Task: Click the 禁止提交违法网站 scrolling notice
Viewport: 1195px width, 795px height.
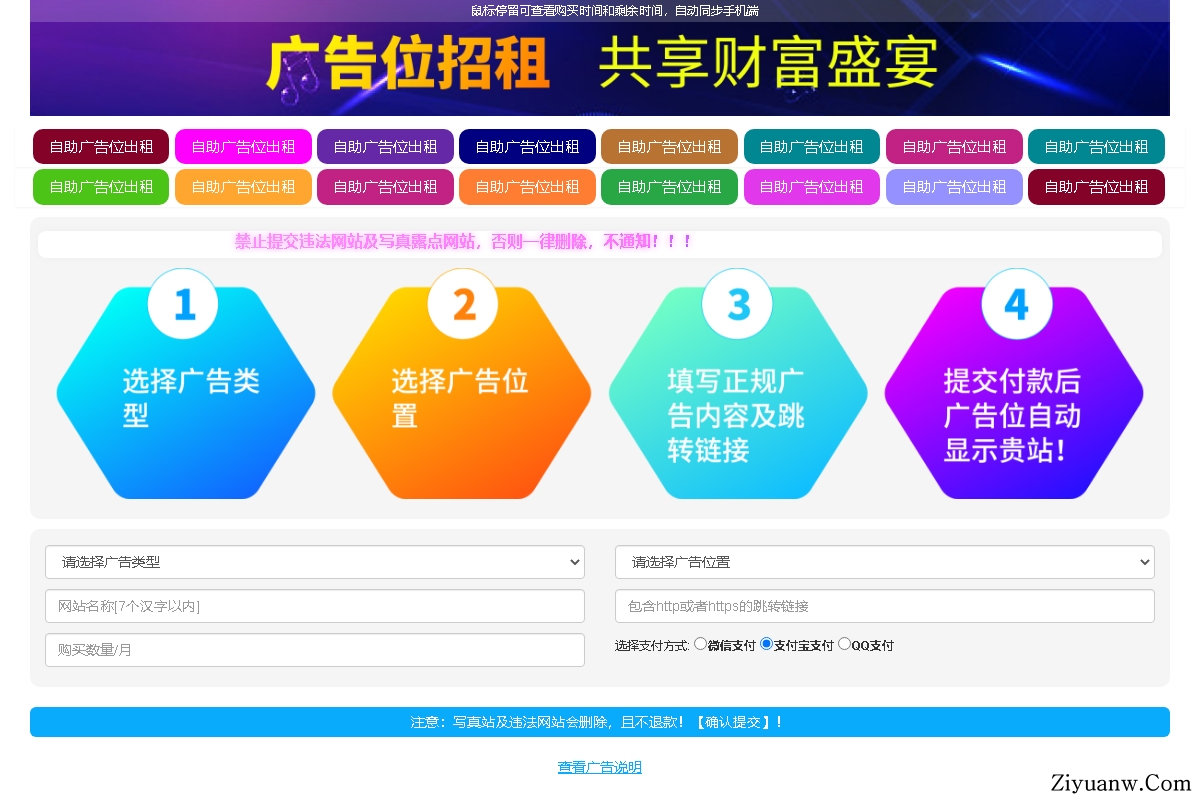Action: coord(463,242)
